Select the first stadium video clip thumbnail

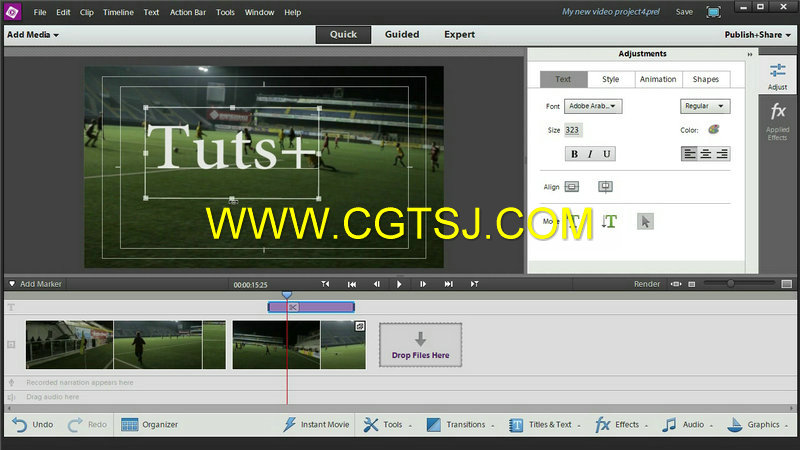[x=69, y=344]
